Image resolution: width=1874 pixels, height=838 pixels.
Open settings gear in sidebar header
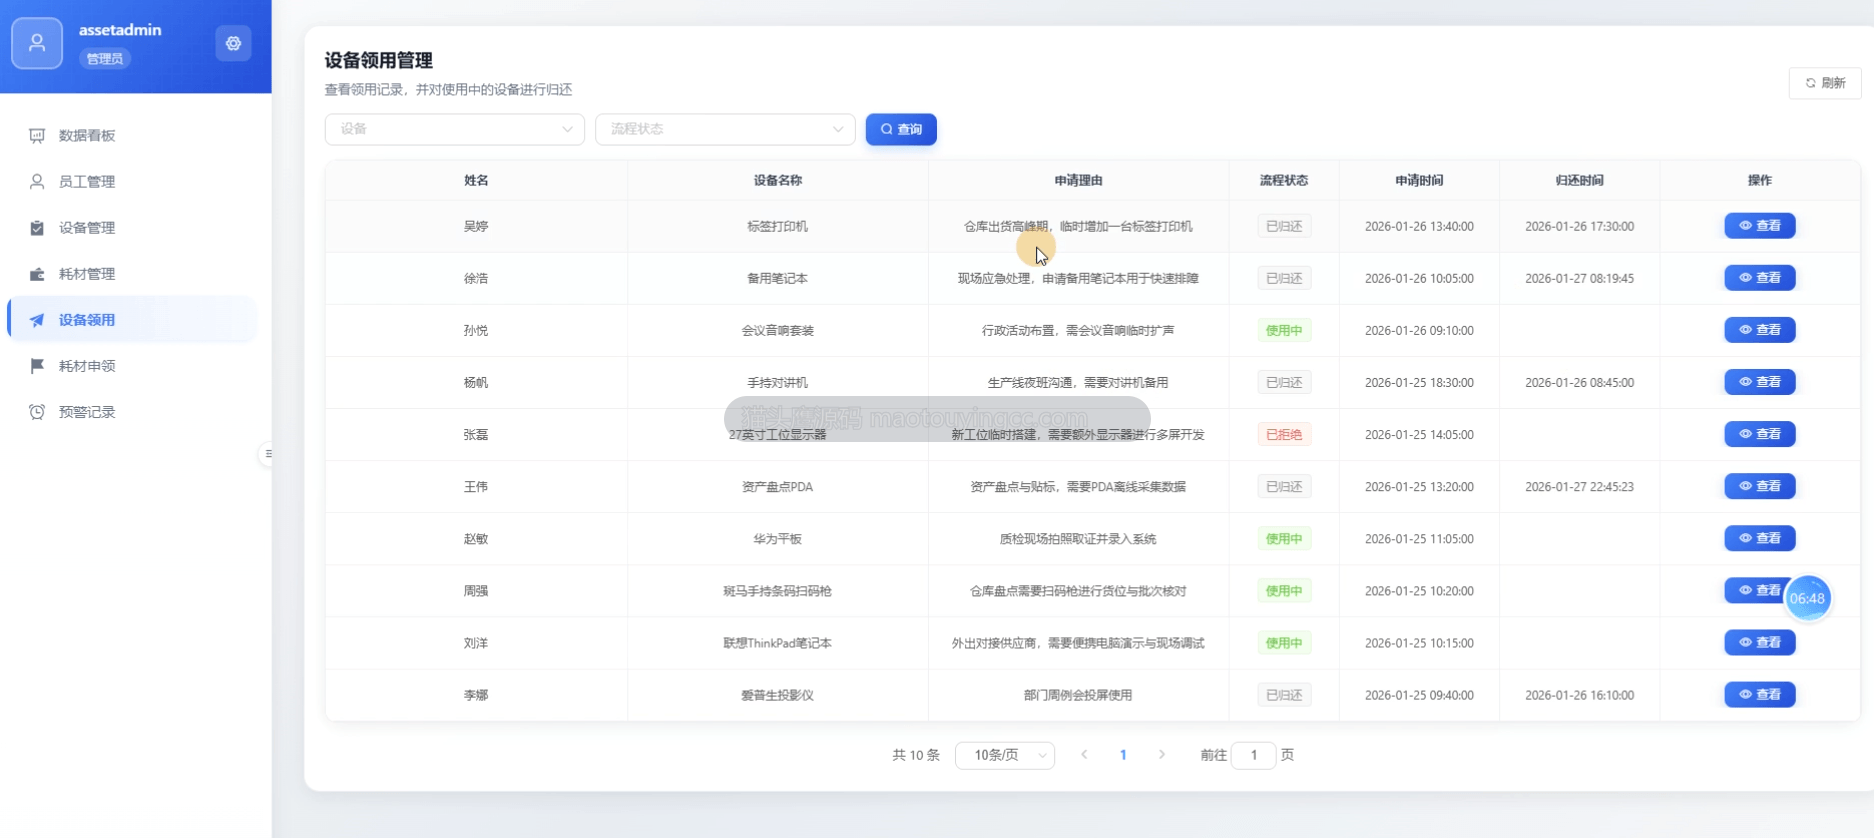[x=233, y=43]
